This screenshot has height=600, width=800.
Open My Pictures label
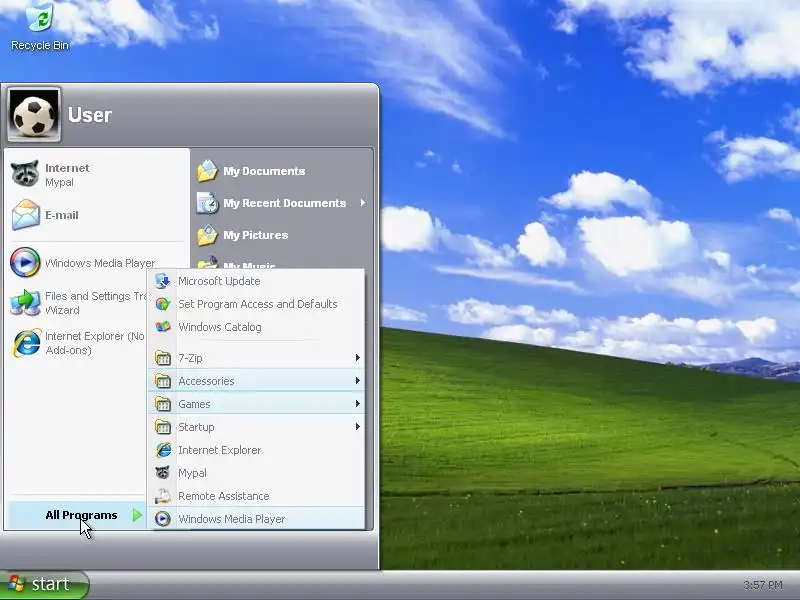256,235
